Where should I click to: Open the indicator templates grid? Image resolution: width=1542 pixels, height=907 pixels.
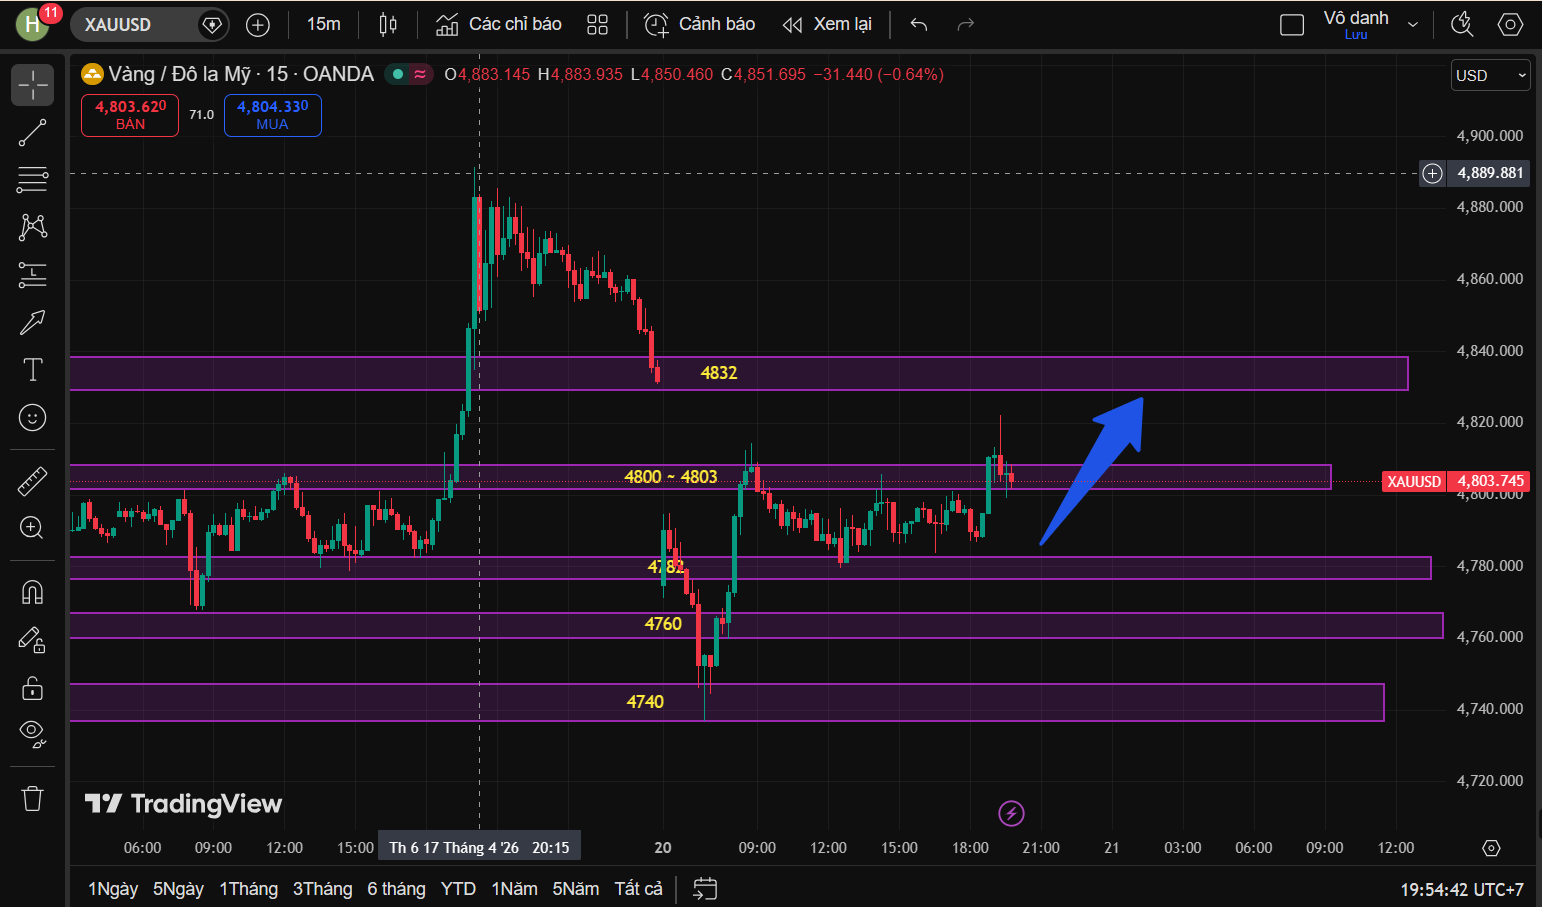pos(597,25)
